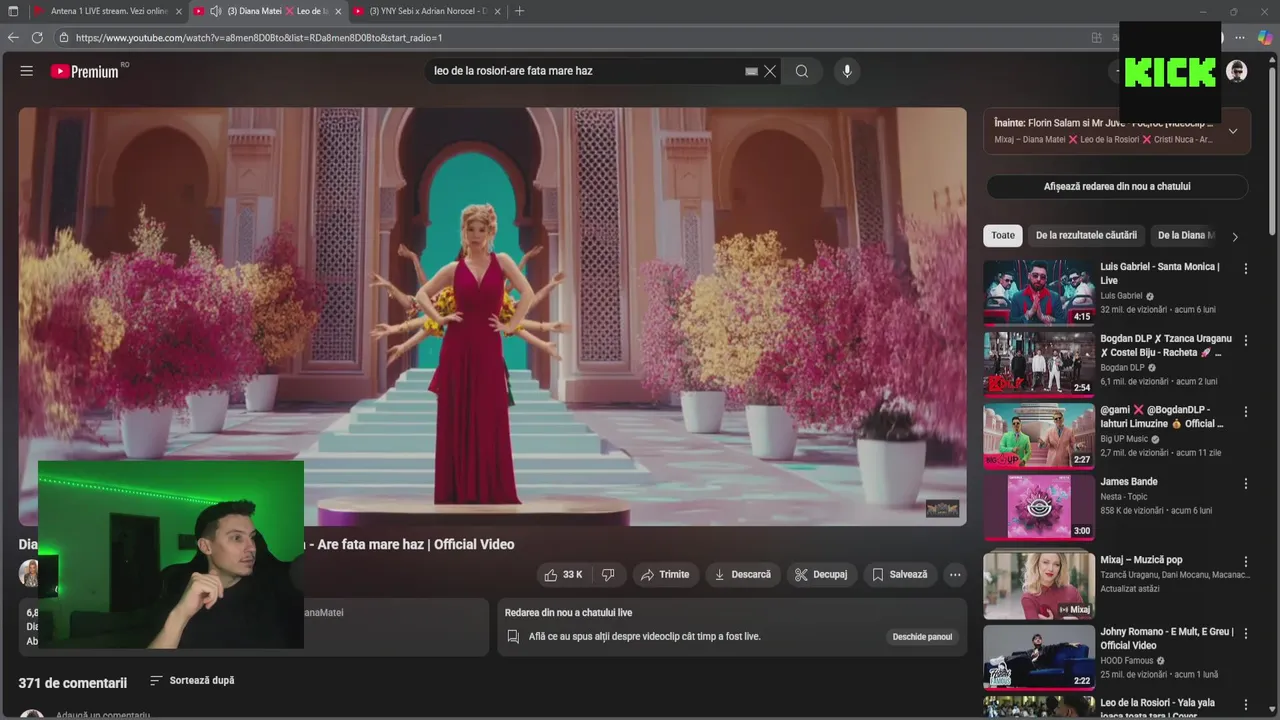Create a clip with Decupaj

click(x=821, y=575)
